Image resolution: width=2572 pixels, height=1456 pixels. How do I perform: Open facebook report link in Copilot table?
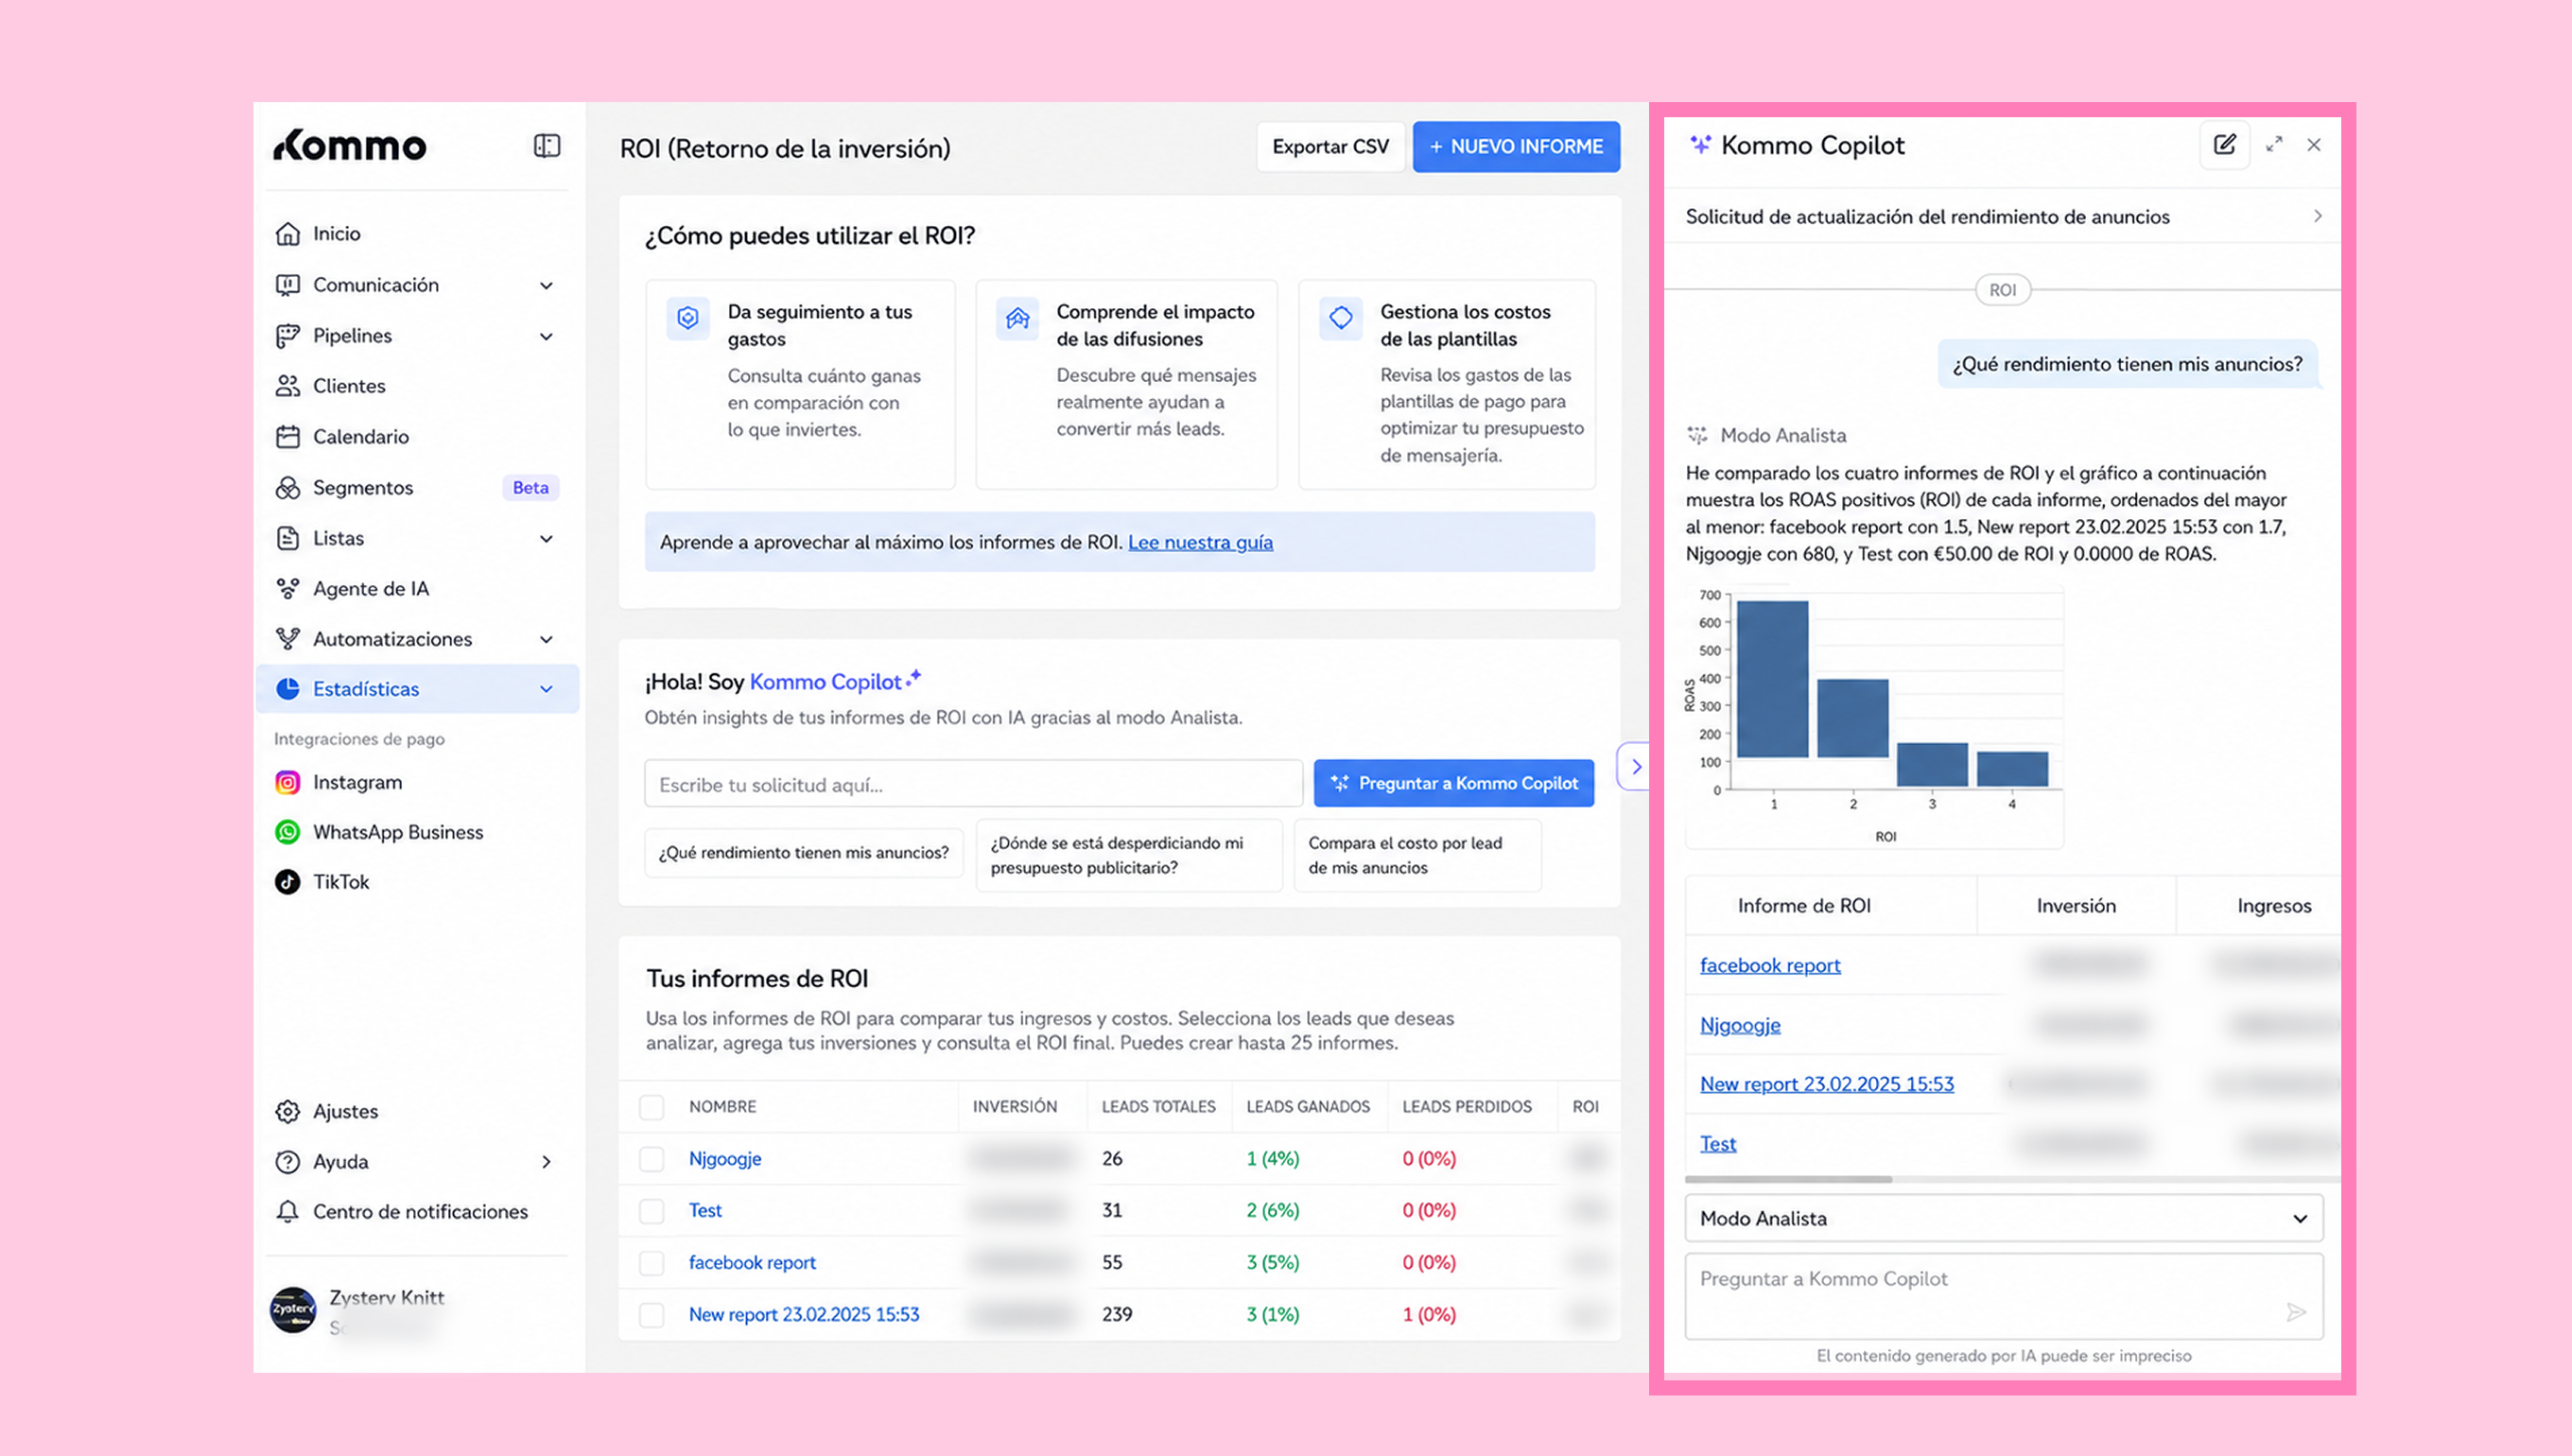click(x=1770, y=965)
